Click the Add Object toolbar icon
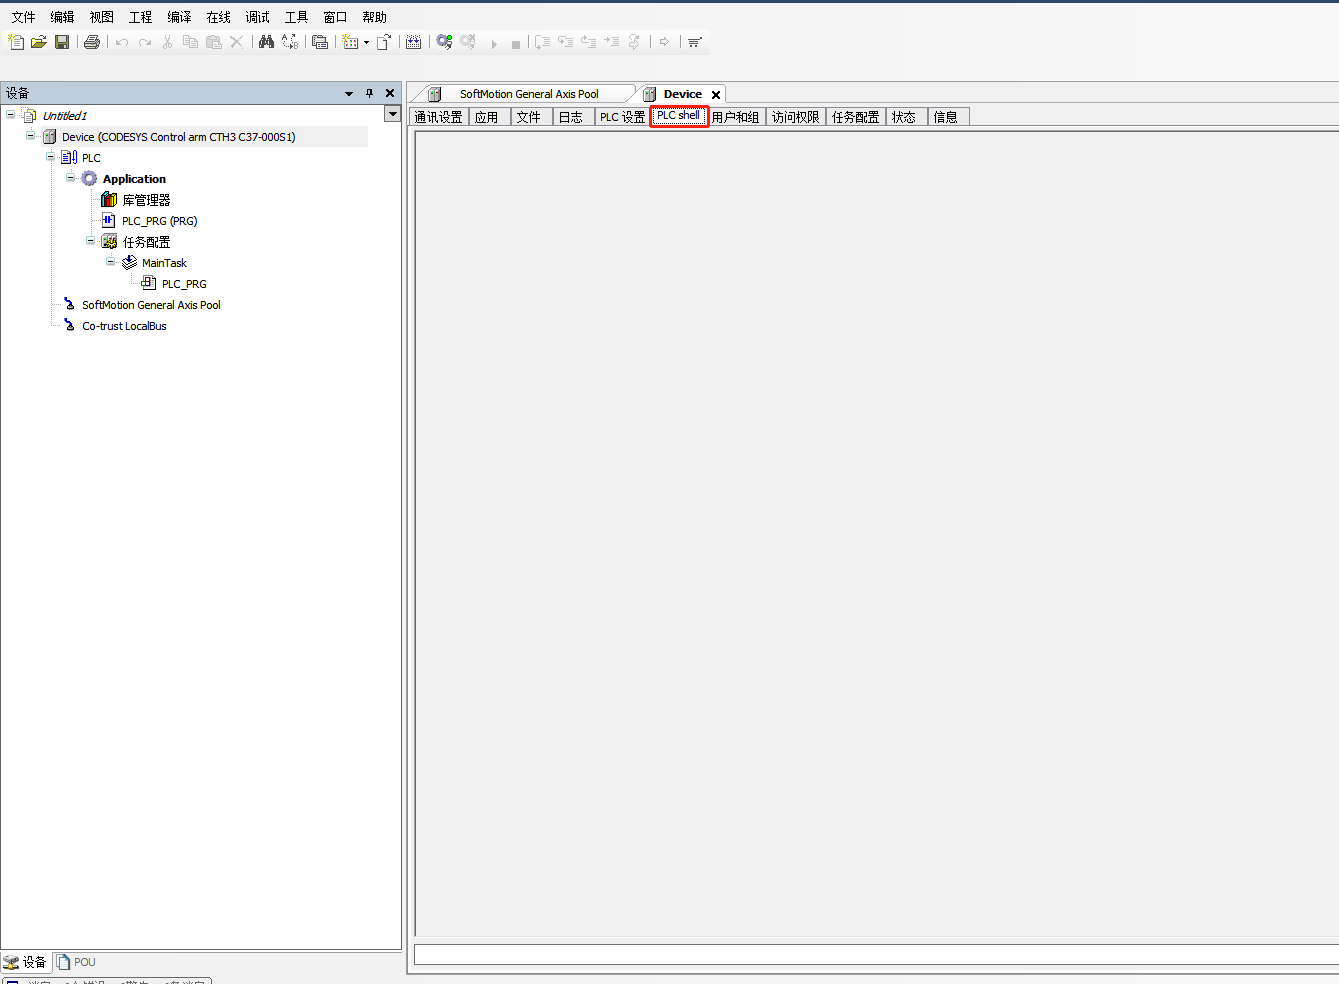The image size is (1339, 984). [350, 42]
